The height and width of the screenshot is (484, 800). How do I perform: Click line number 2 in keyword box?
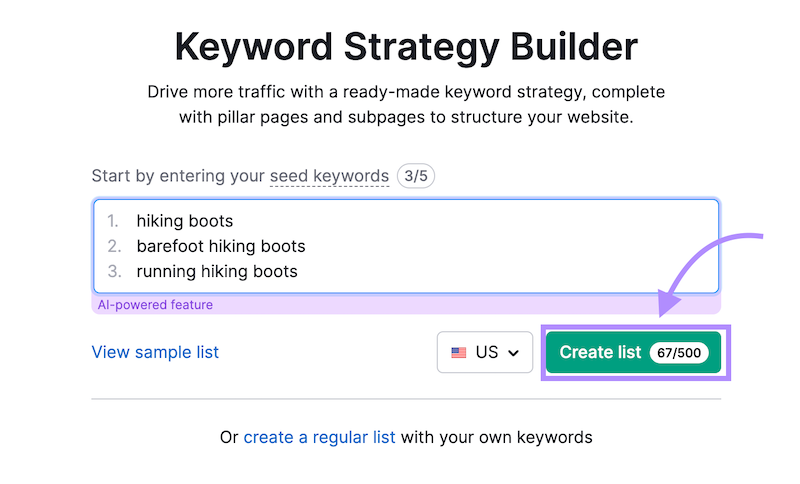(x=114, y=246)
